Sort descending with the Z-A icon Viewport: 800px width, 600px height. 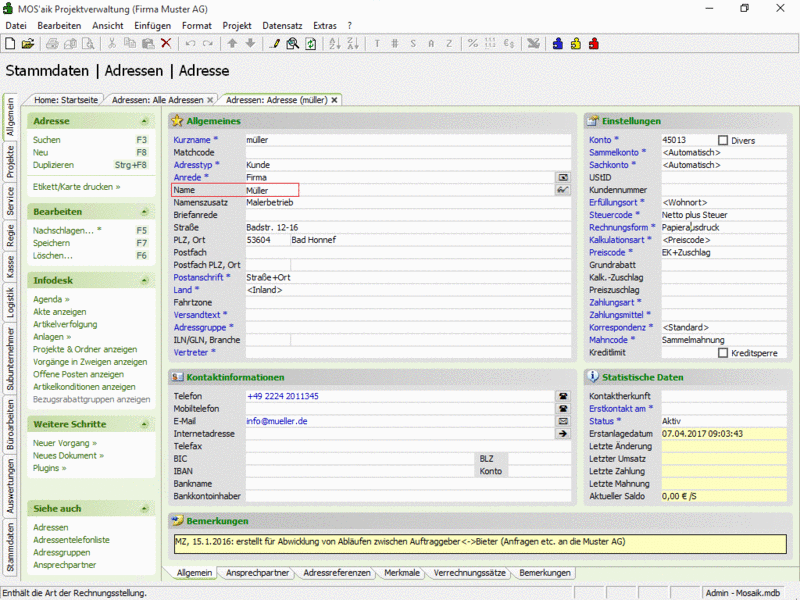(x=353, y=44)
